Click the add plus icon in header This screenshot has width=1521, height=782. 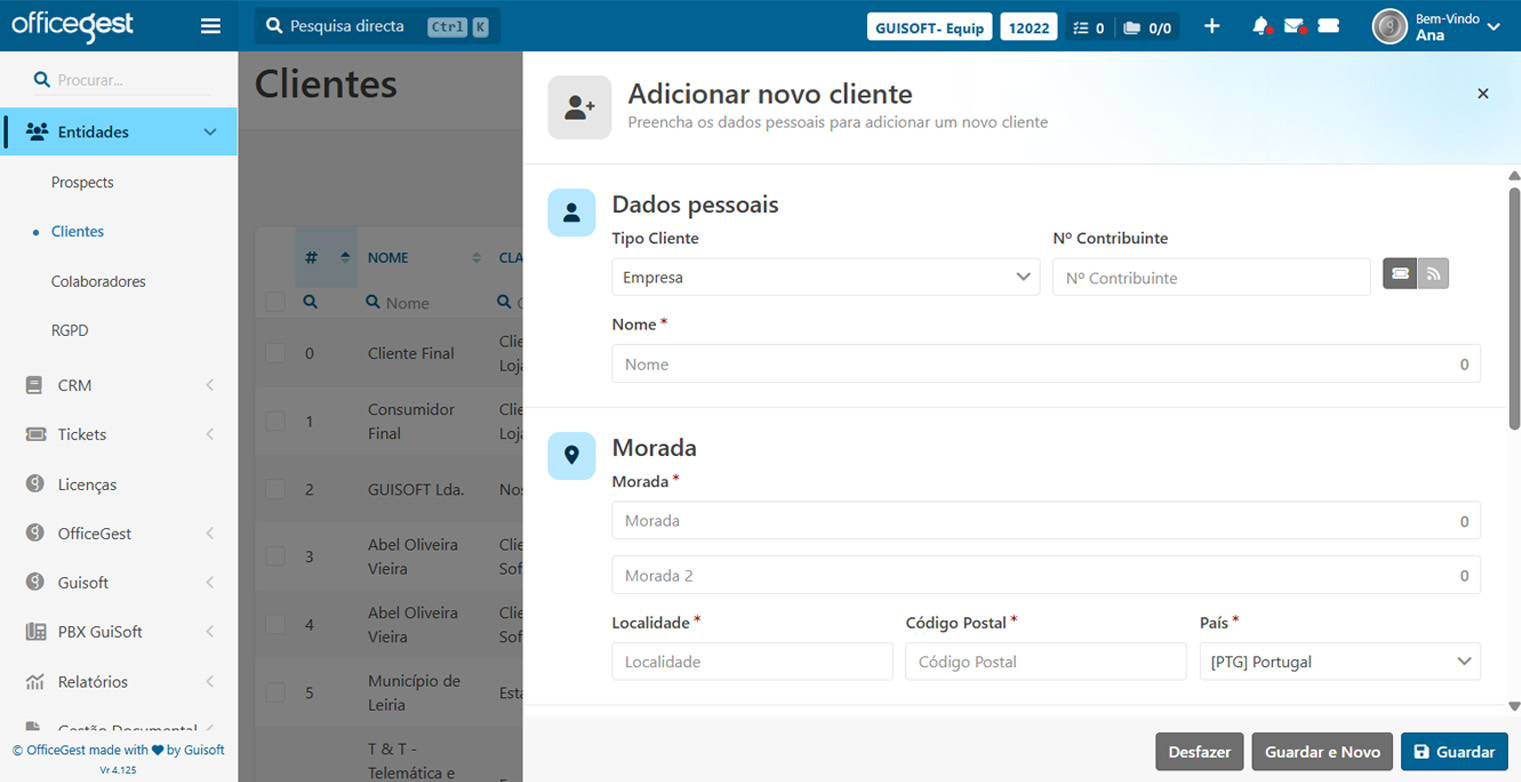click(x=1212, y=26)
